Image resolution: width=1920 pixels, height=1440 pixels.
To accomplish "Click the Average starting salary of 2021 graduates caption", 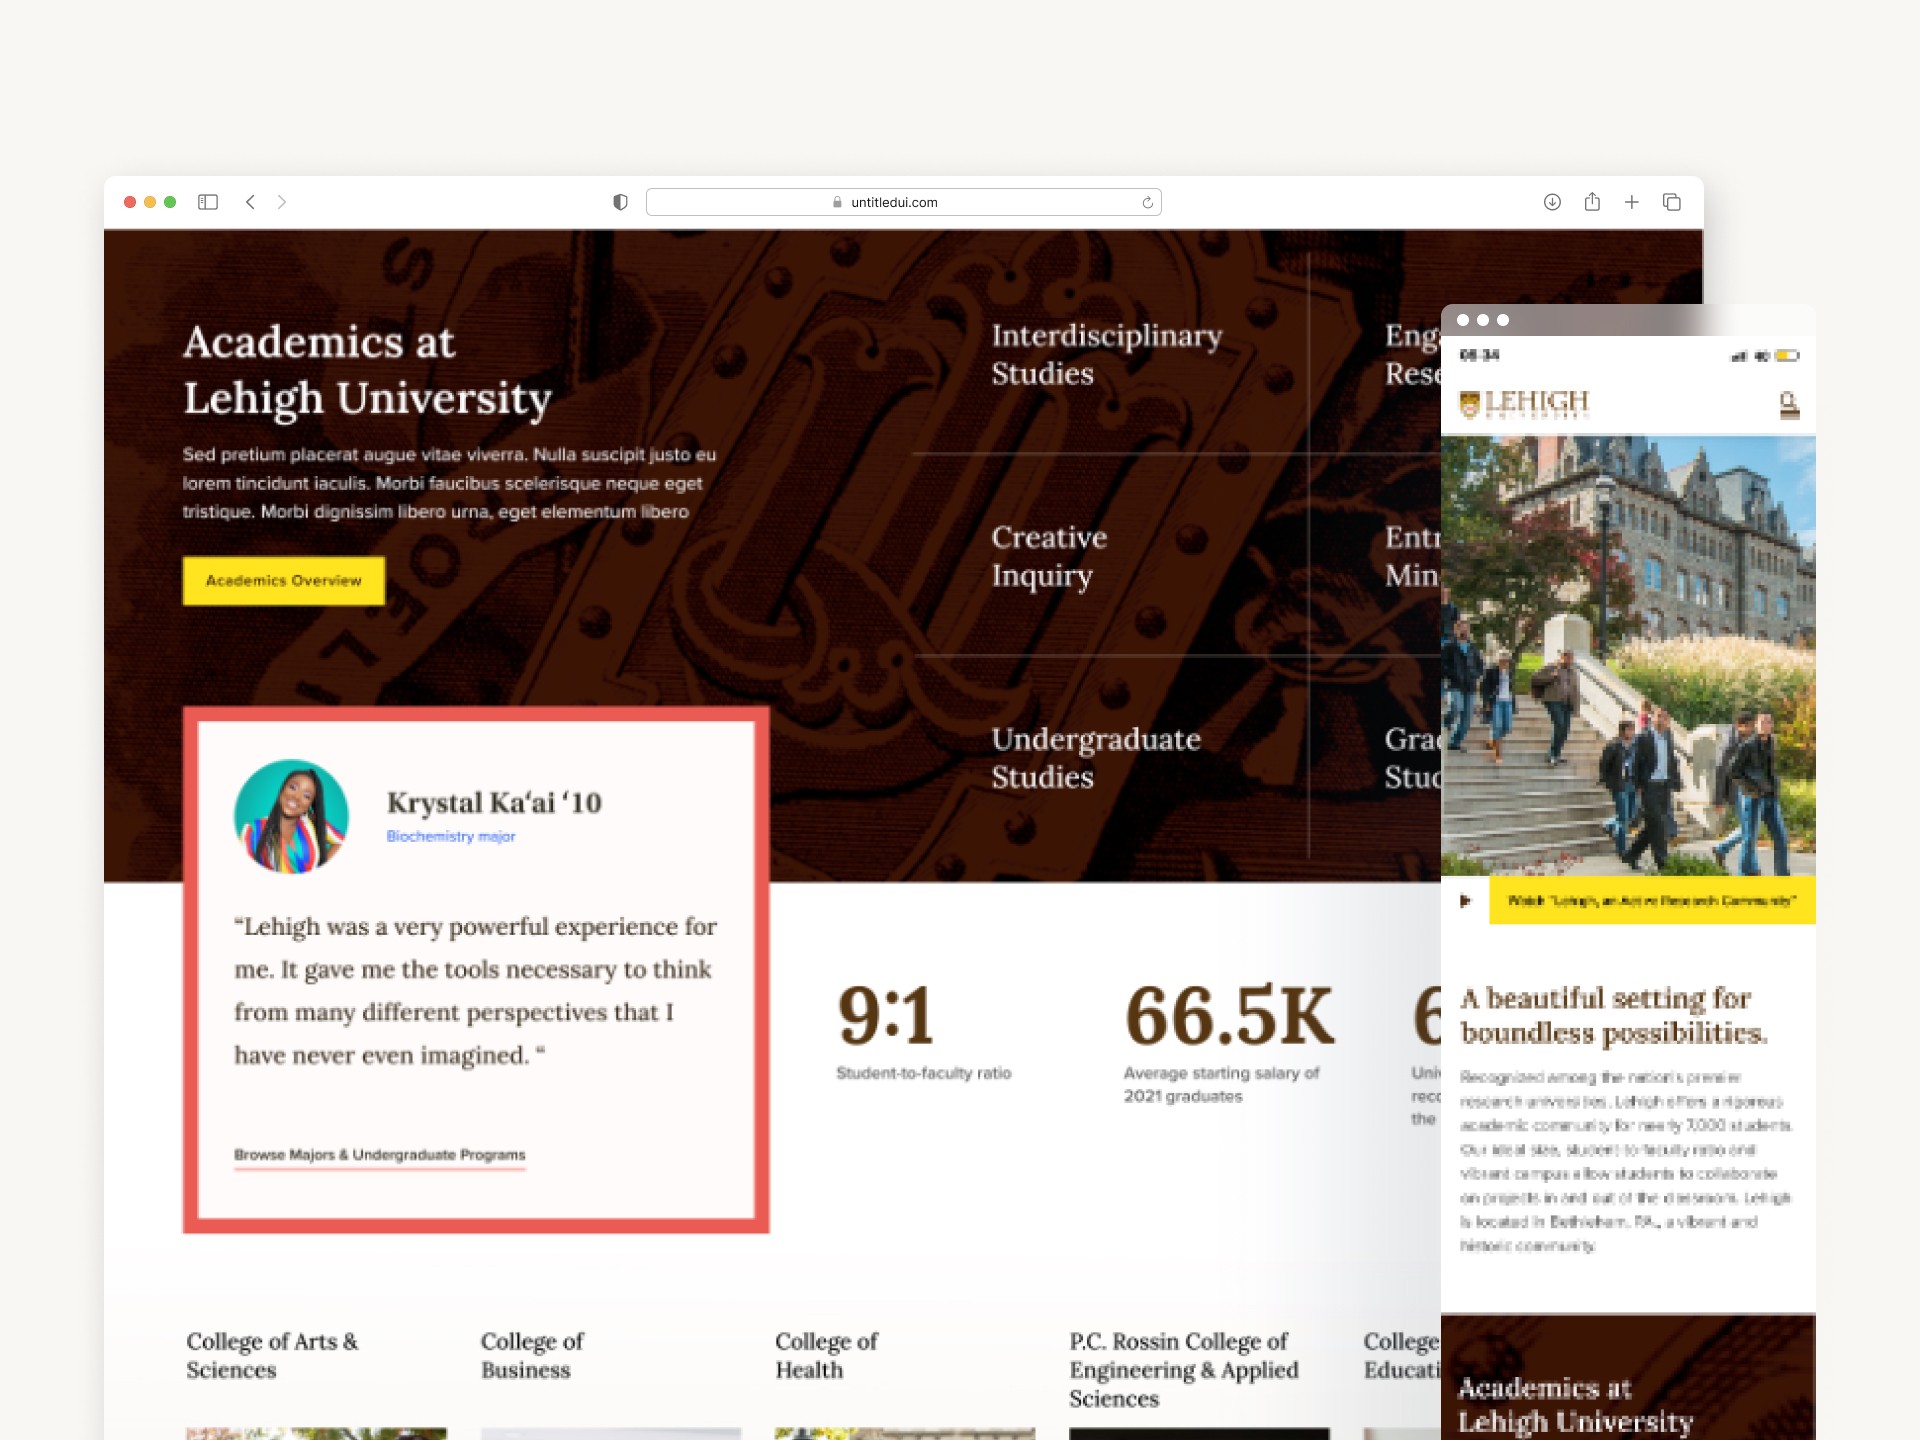I will (x=1221, y=1085).
